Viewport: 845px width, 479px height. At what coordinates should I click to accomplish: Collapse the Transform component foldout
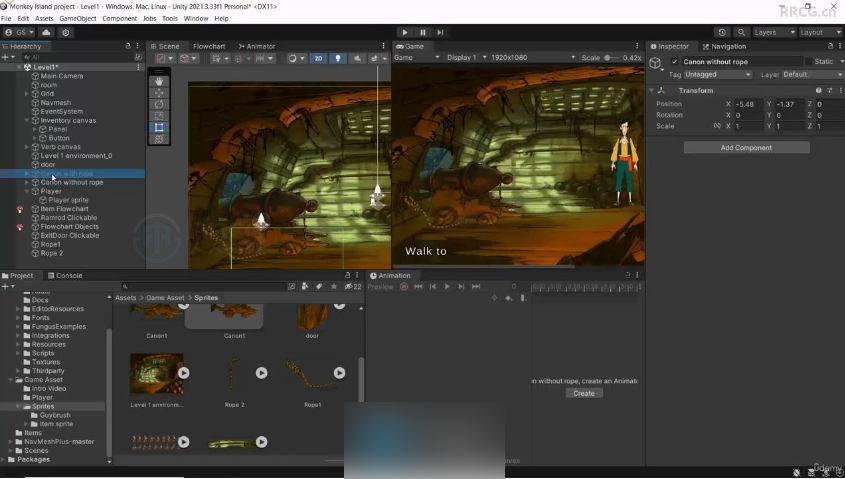(652, 91)
